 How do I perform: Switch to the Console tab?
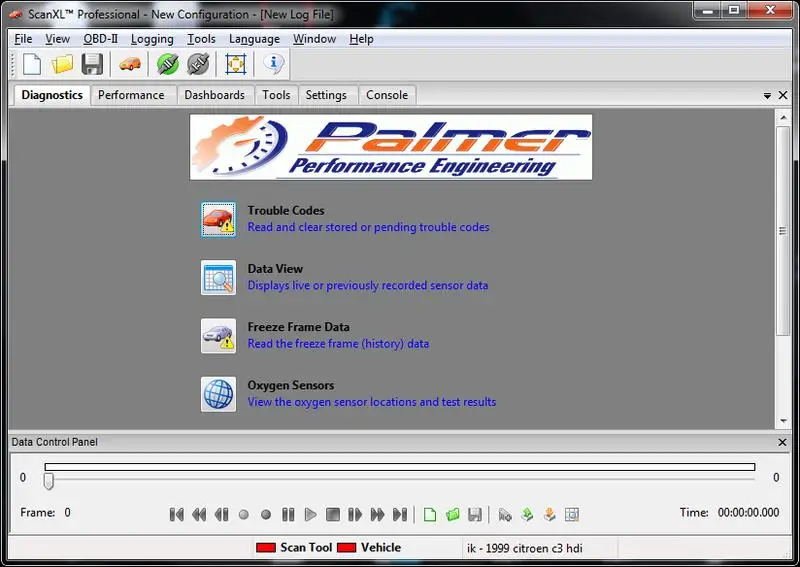click(387, 95)
